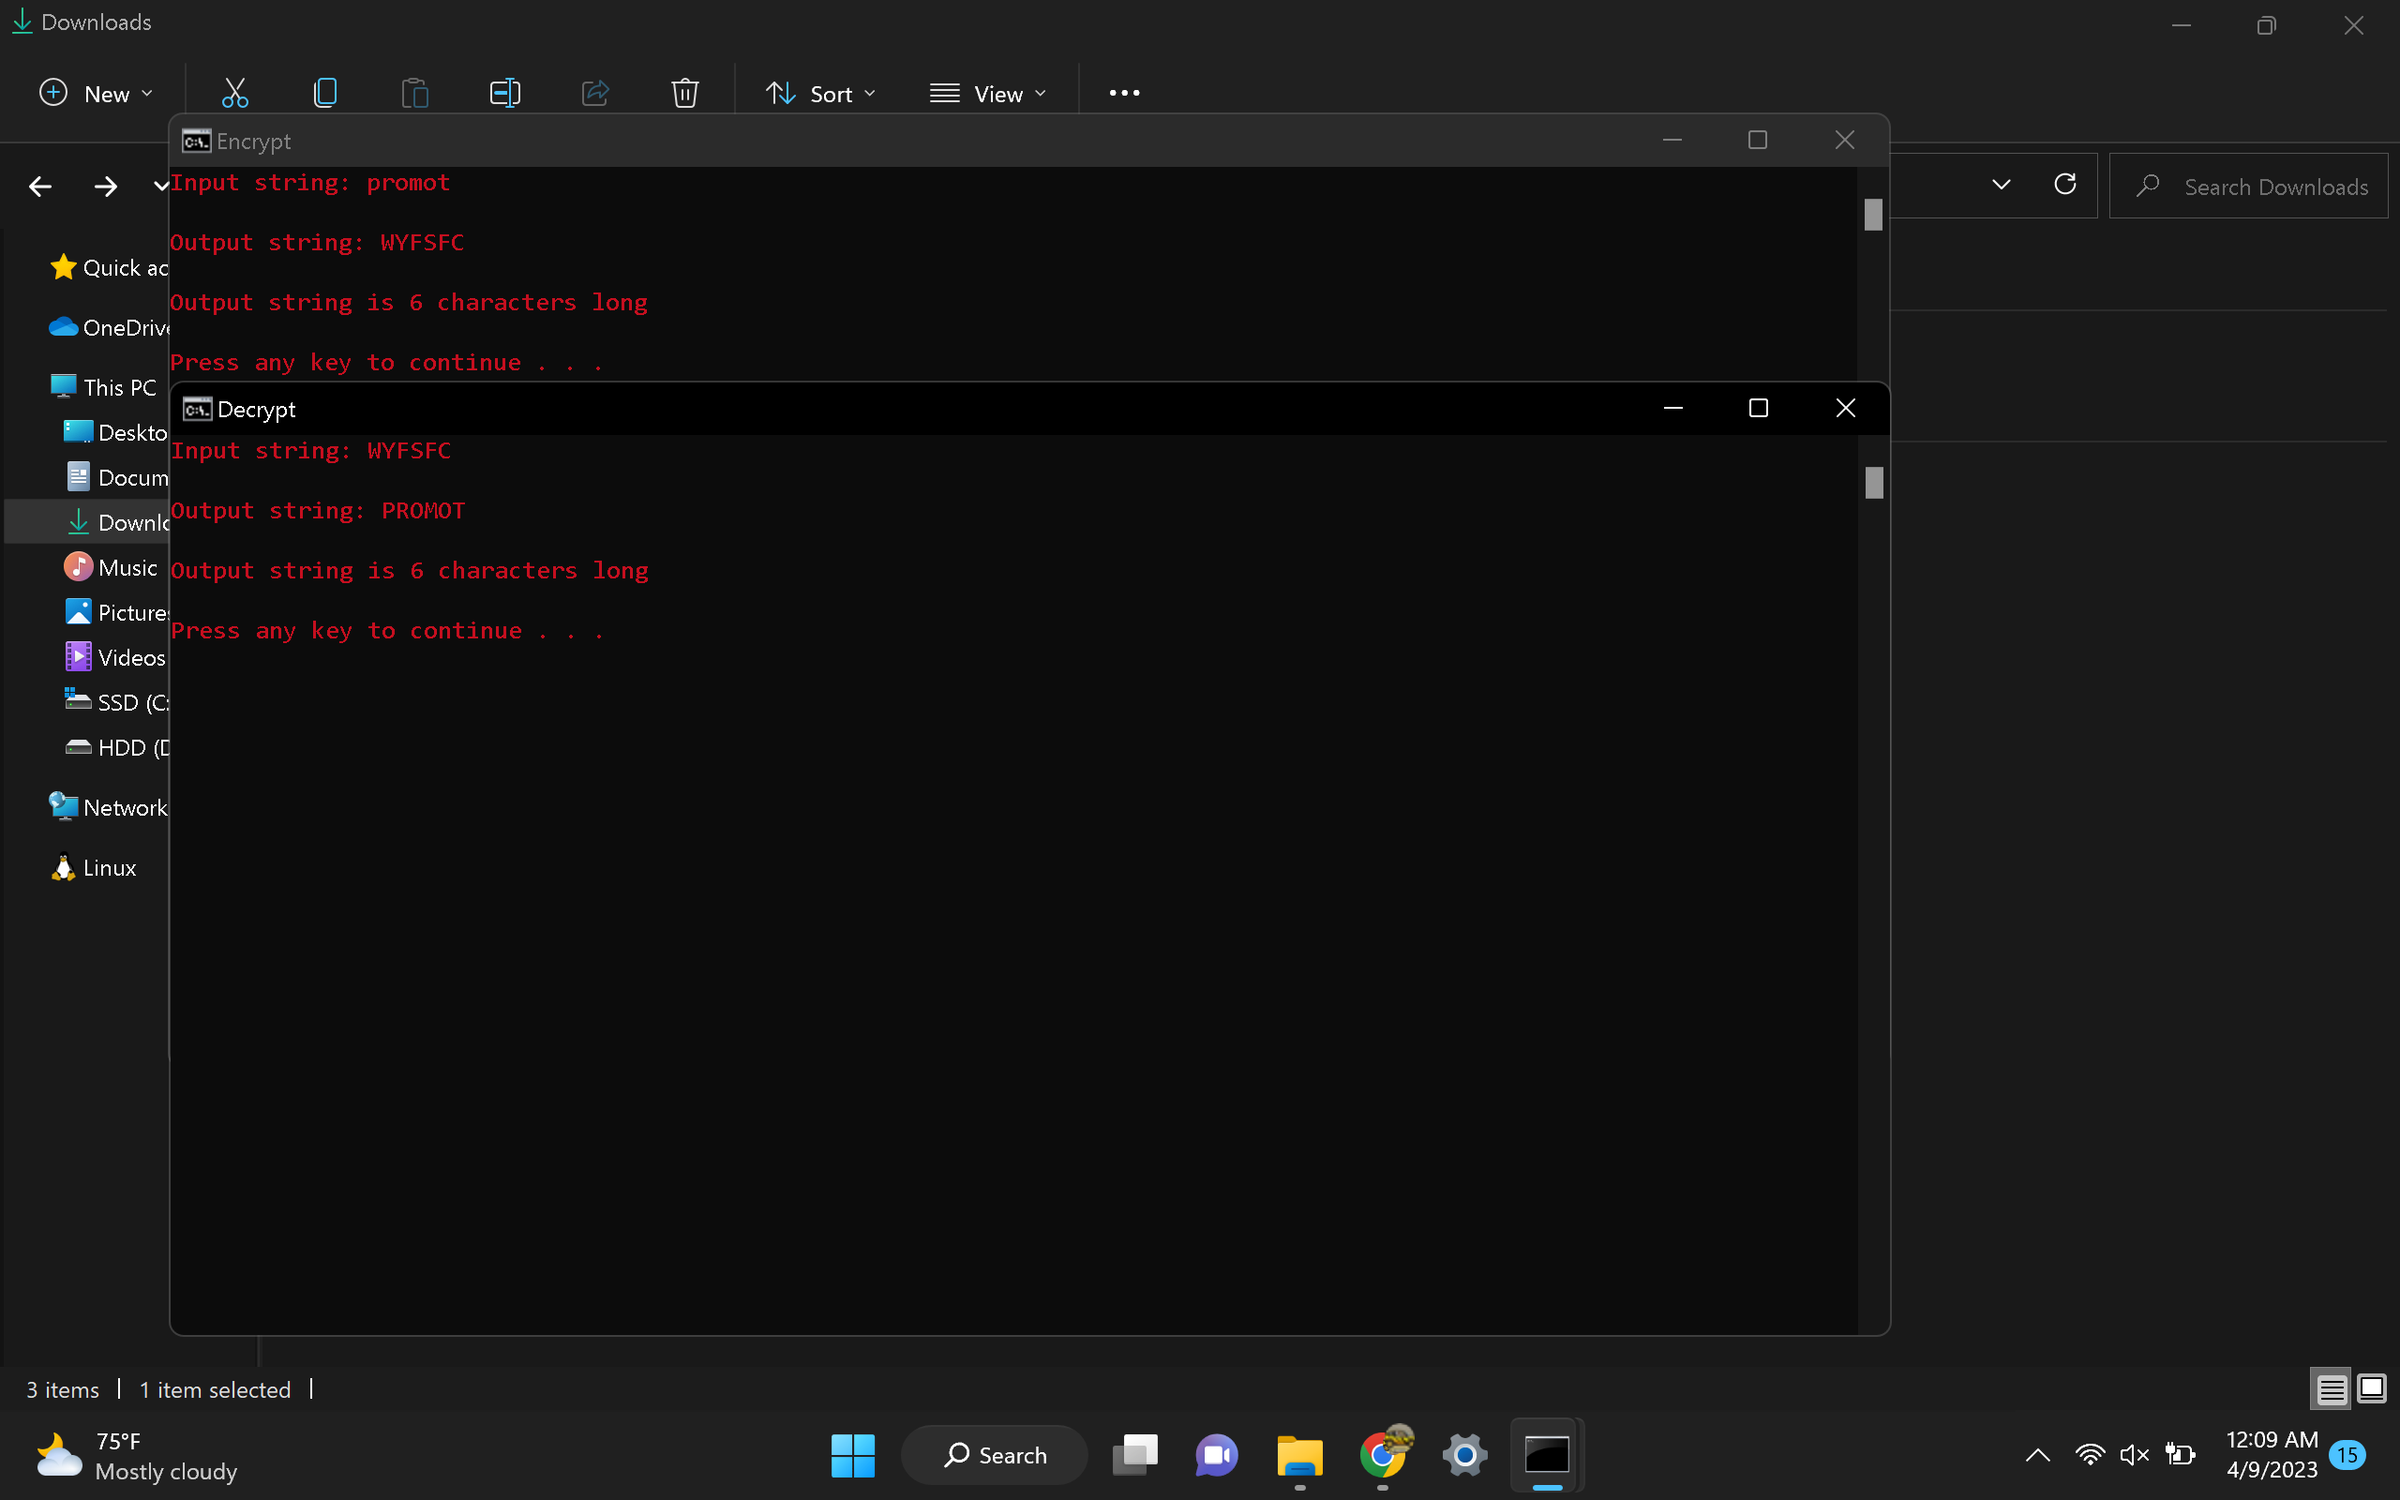Click the Copy icon in the toolbar
Screen dimensions: 2400x1500
point(325,92)
